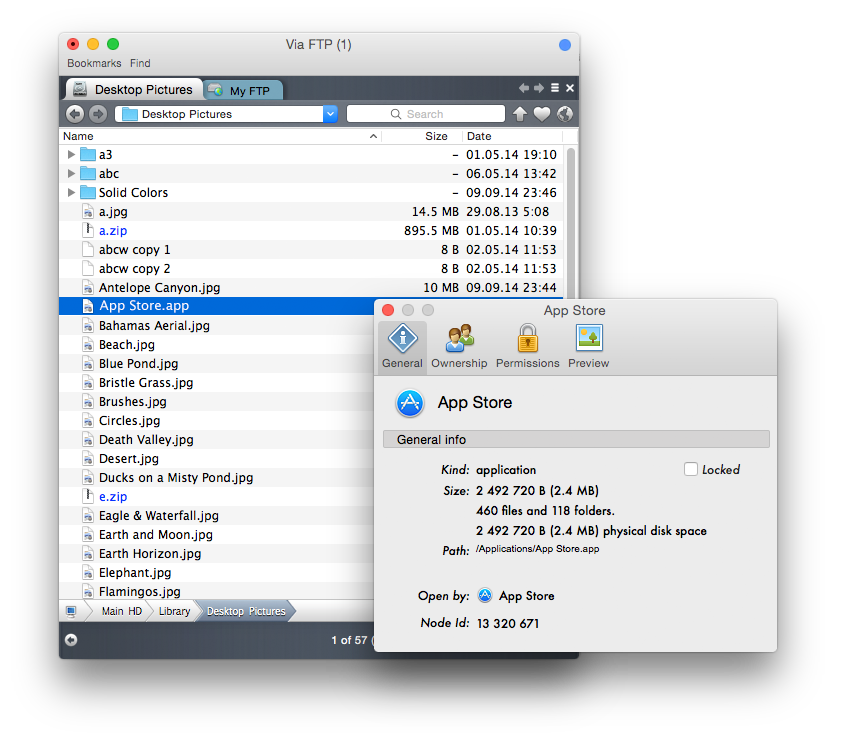Click the back navigation arrow

(x=75, y=113)
